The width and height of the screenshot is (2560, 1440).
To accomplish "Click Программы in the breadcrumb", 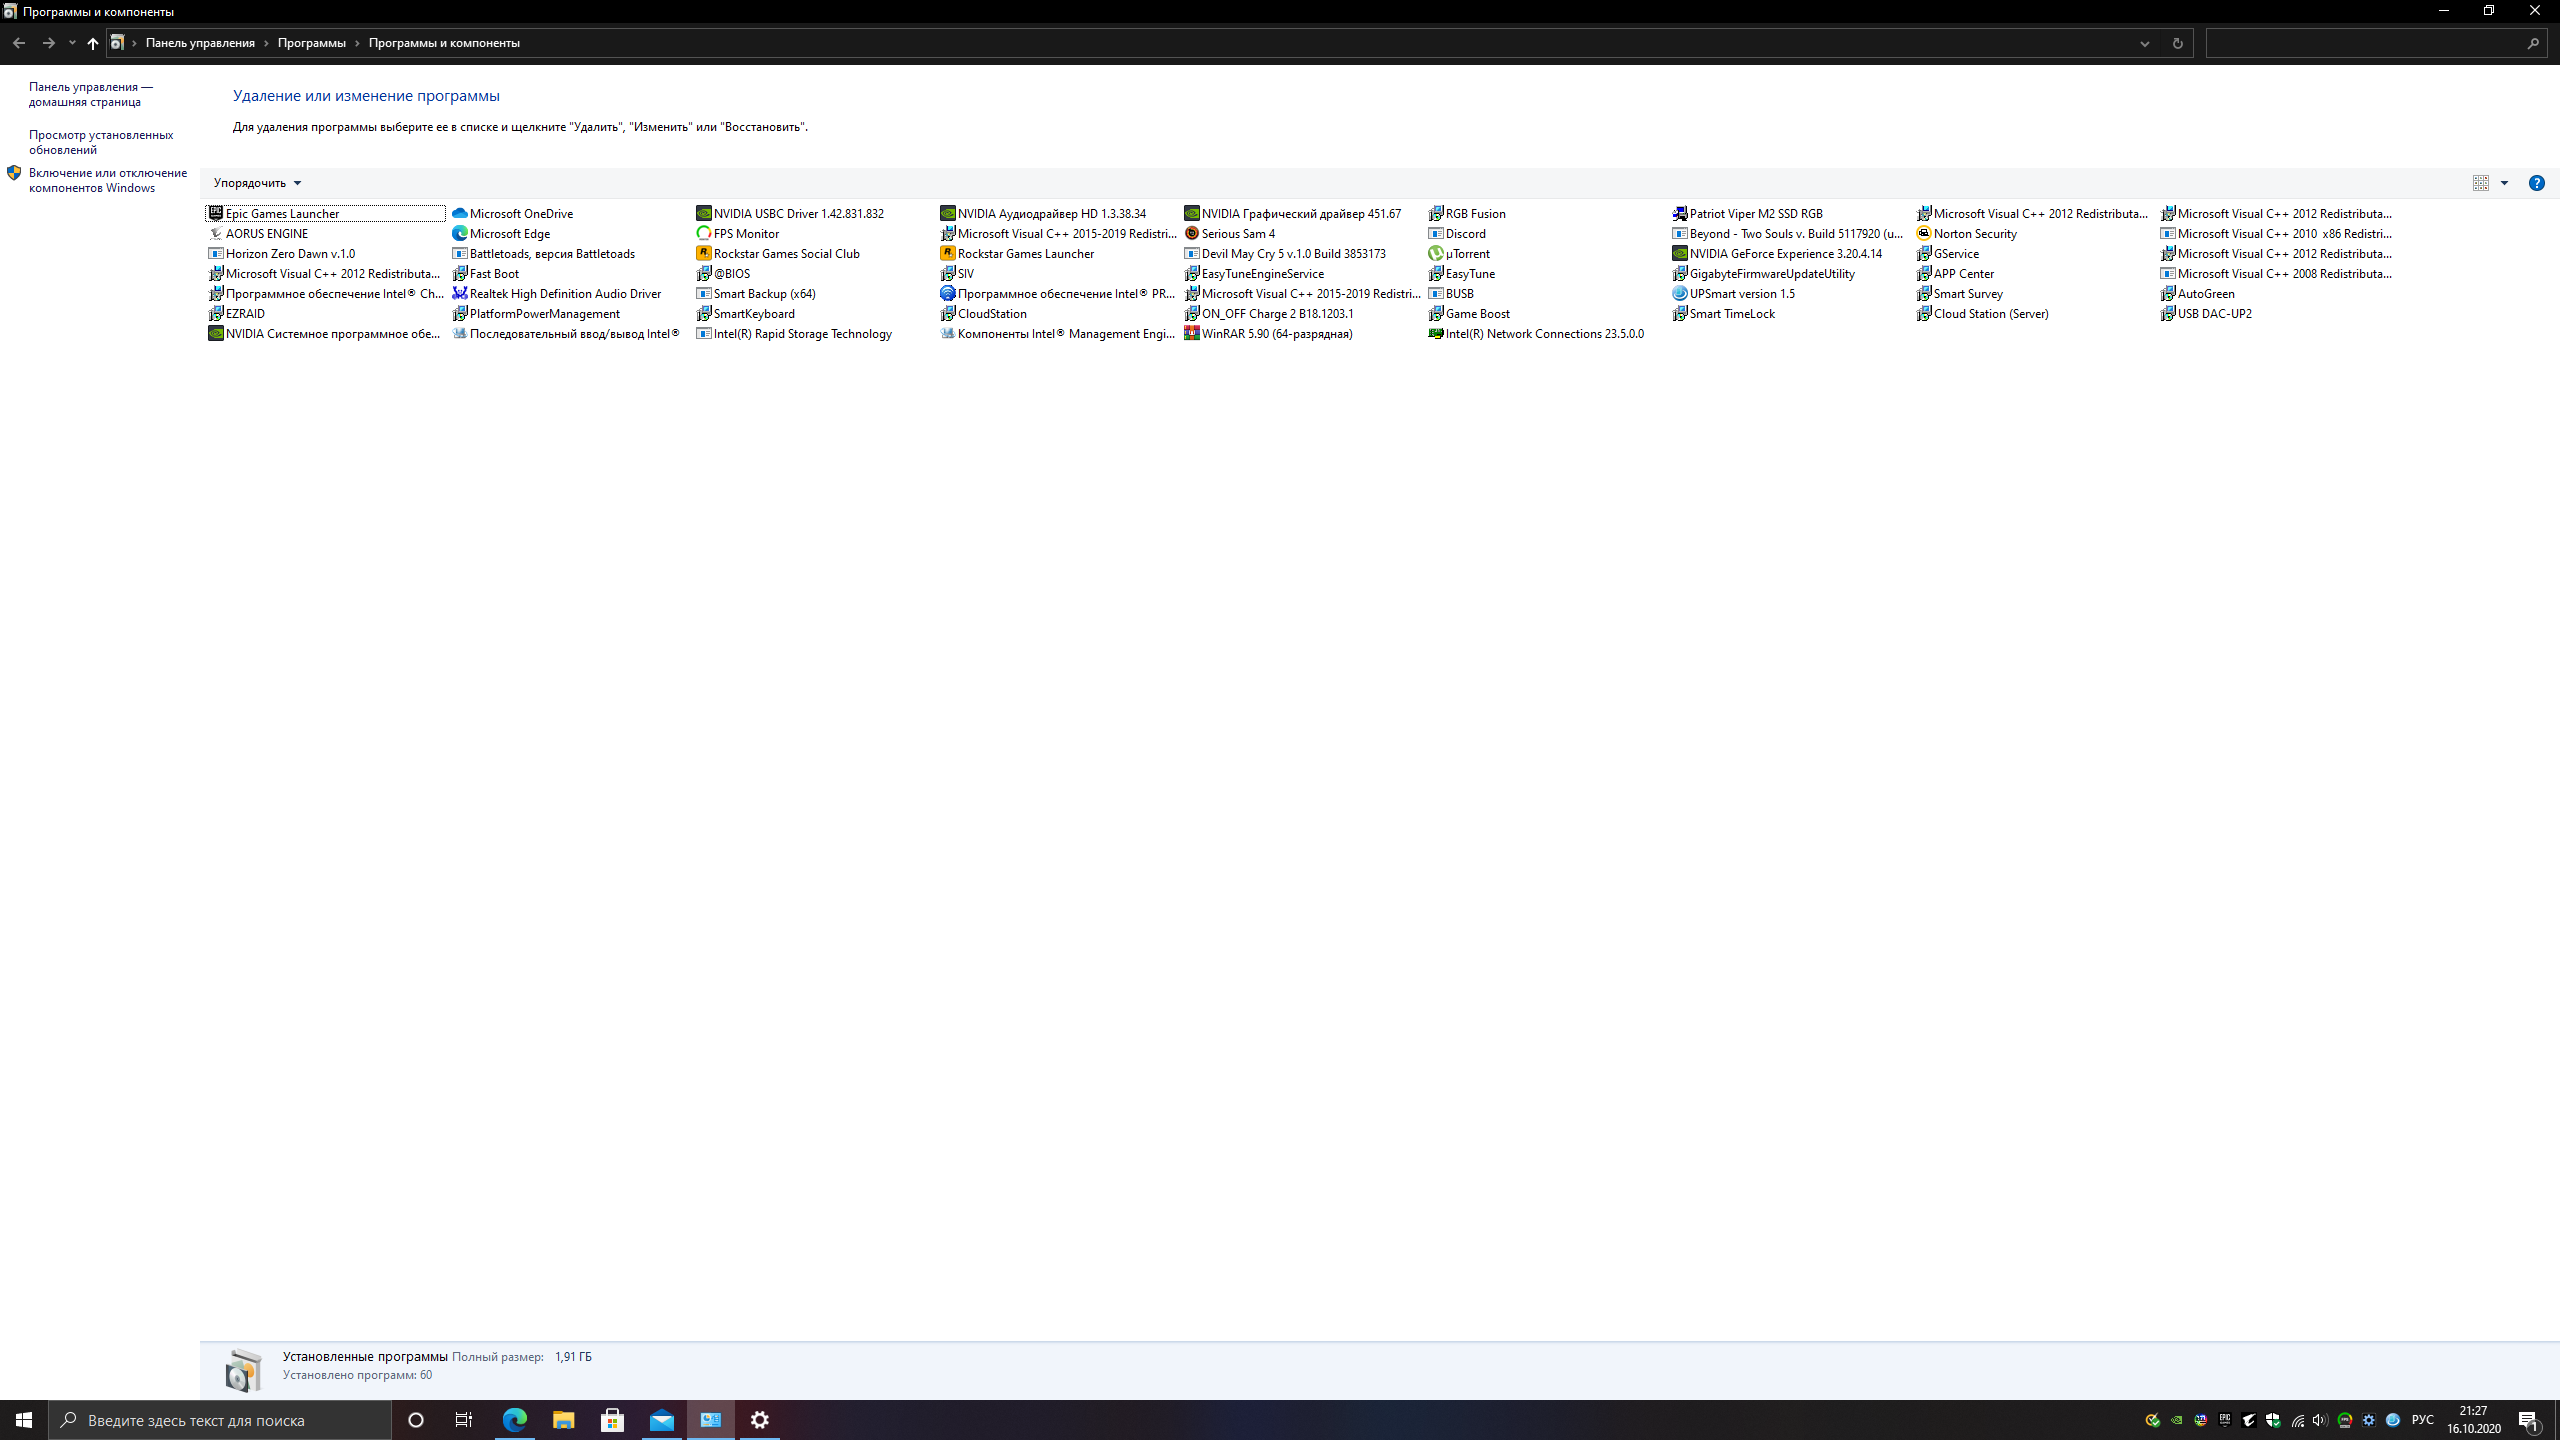I will [x=312, y=43].
